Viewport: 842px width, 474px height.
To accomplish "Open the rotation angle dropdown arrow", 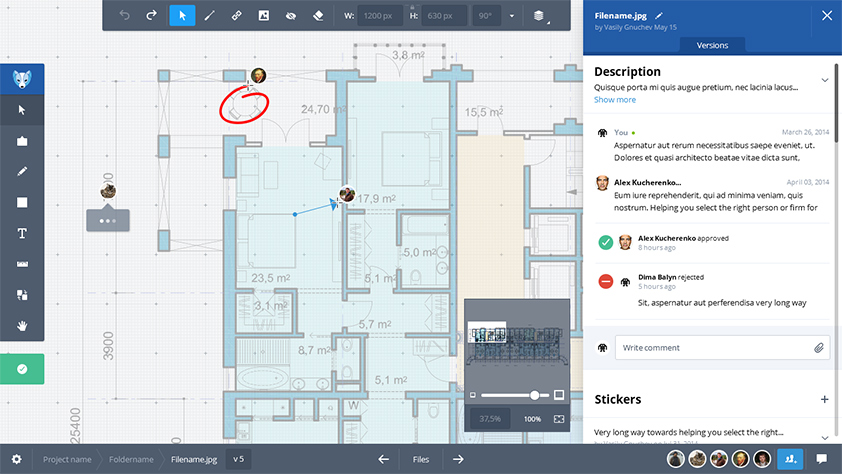I will [x=511, y=16].
